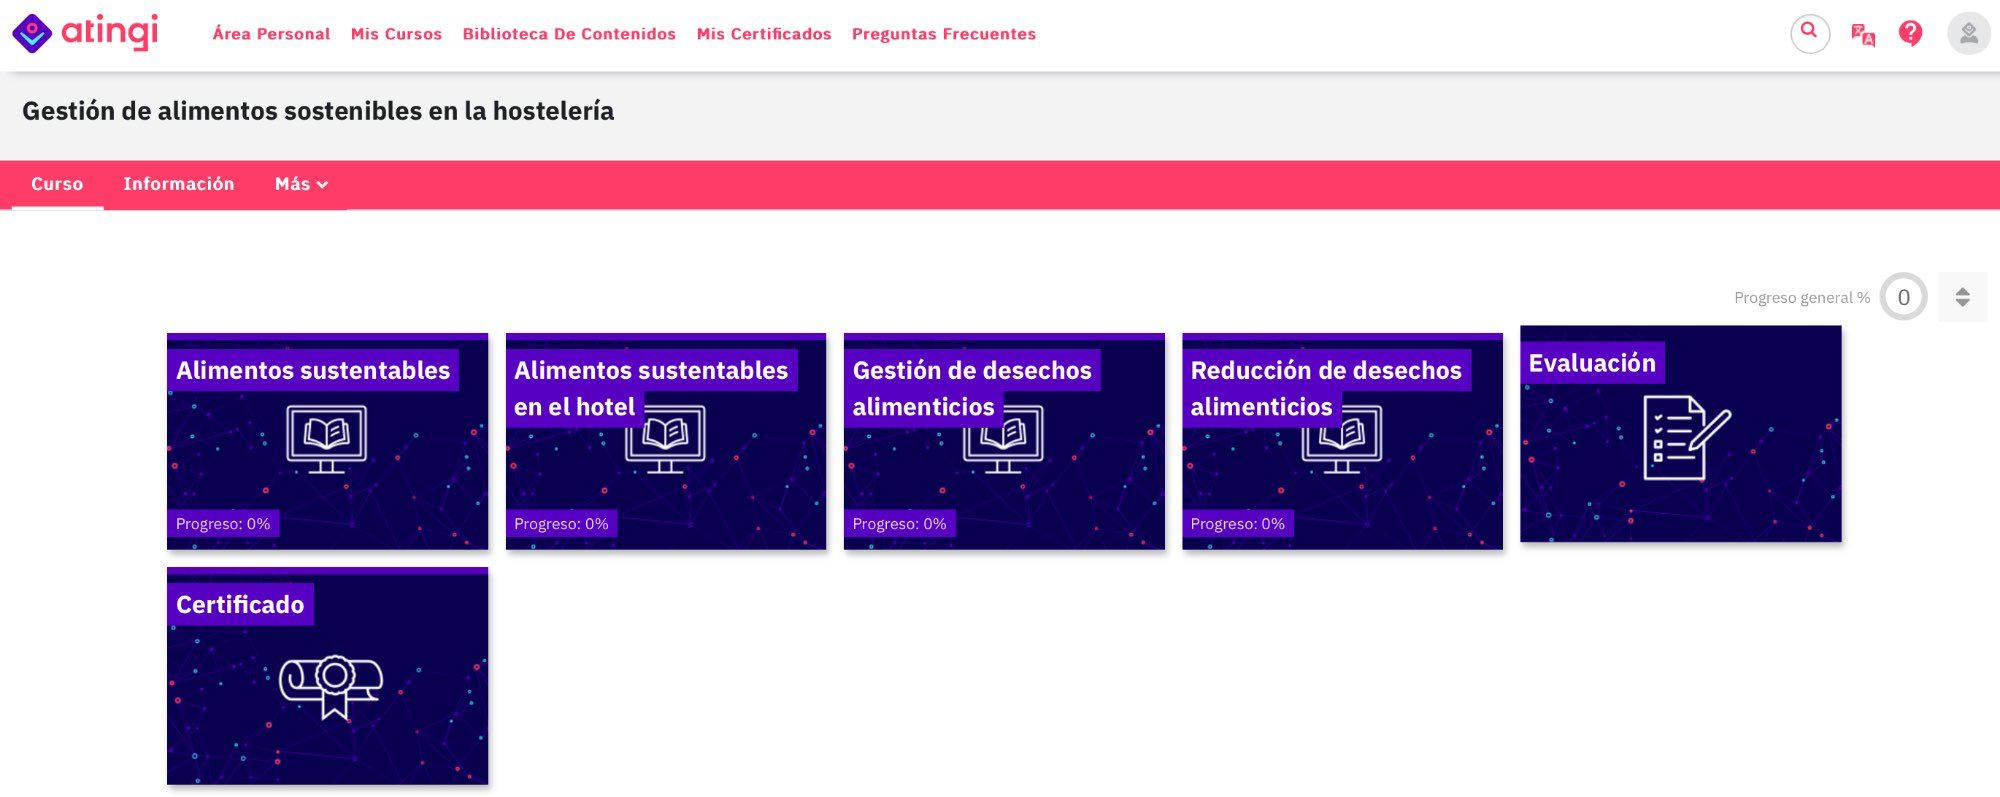2000x797 pixels.
Task: Open the language translation icon
Action: point(1862,34)
